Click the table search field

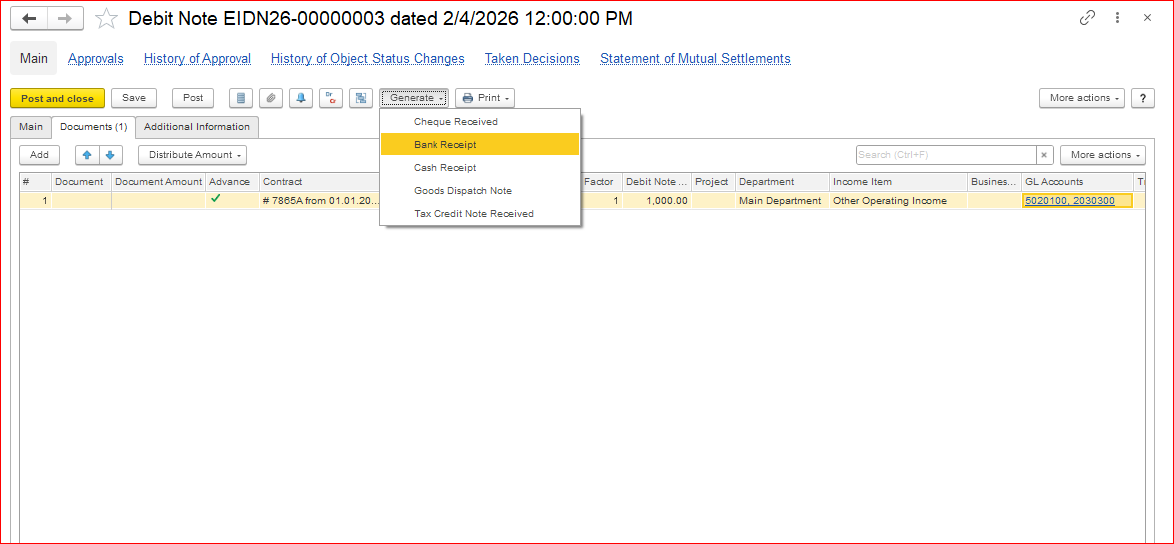(945, 155)
